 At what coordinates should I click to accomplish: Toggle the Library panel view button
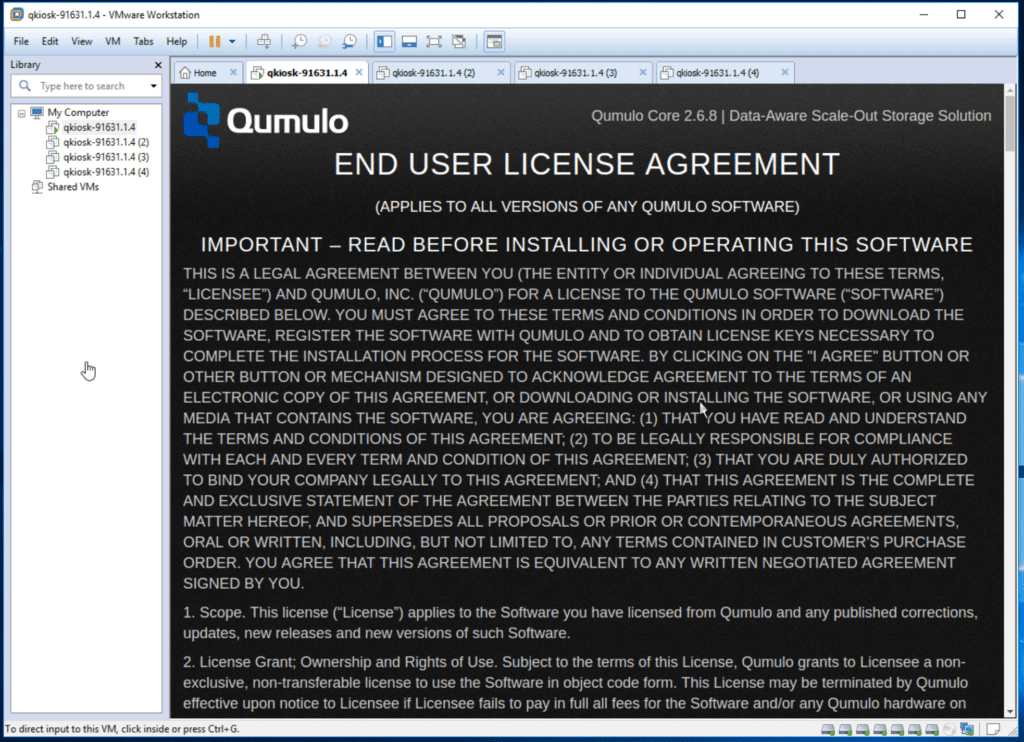pos(384,42)
